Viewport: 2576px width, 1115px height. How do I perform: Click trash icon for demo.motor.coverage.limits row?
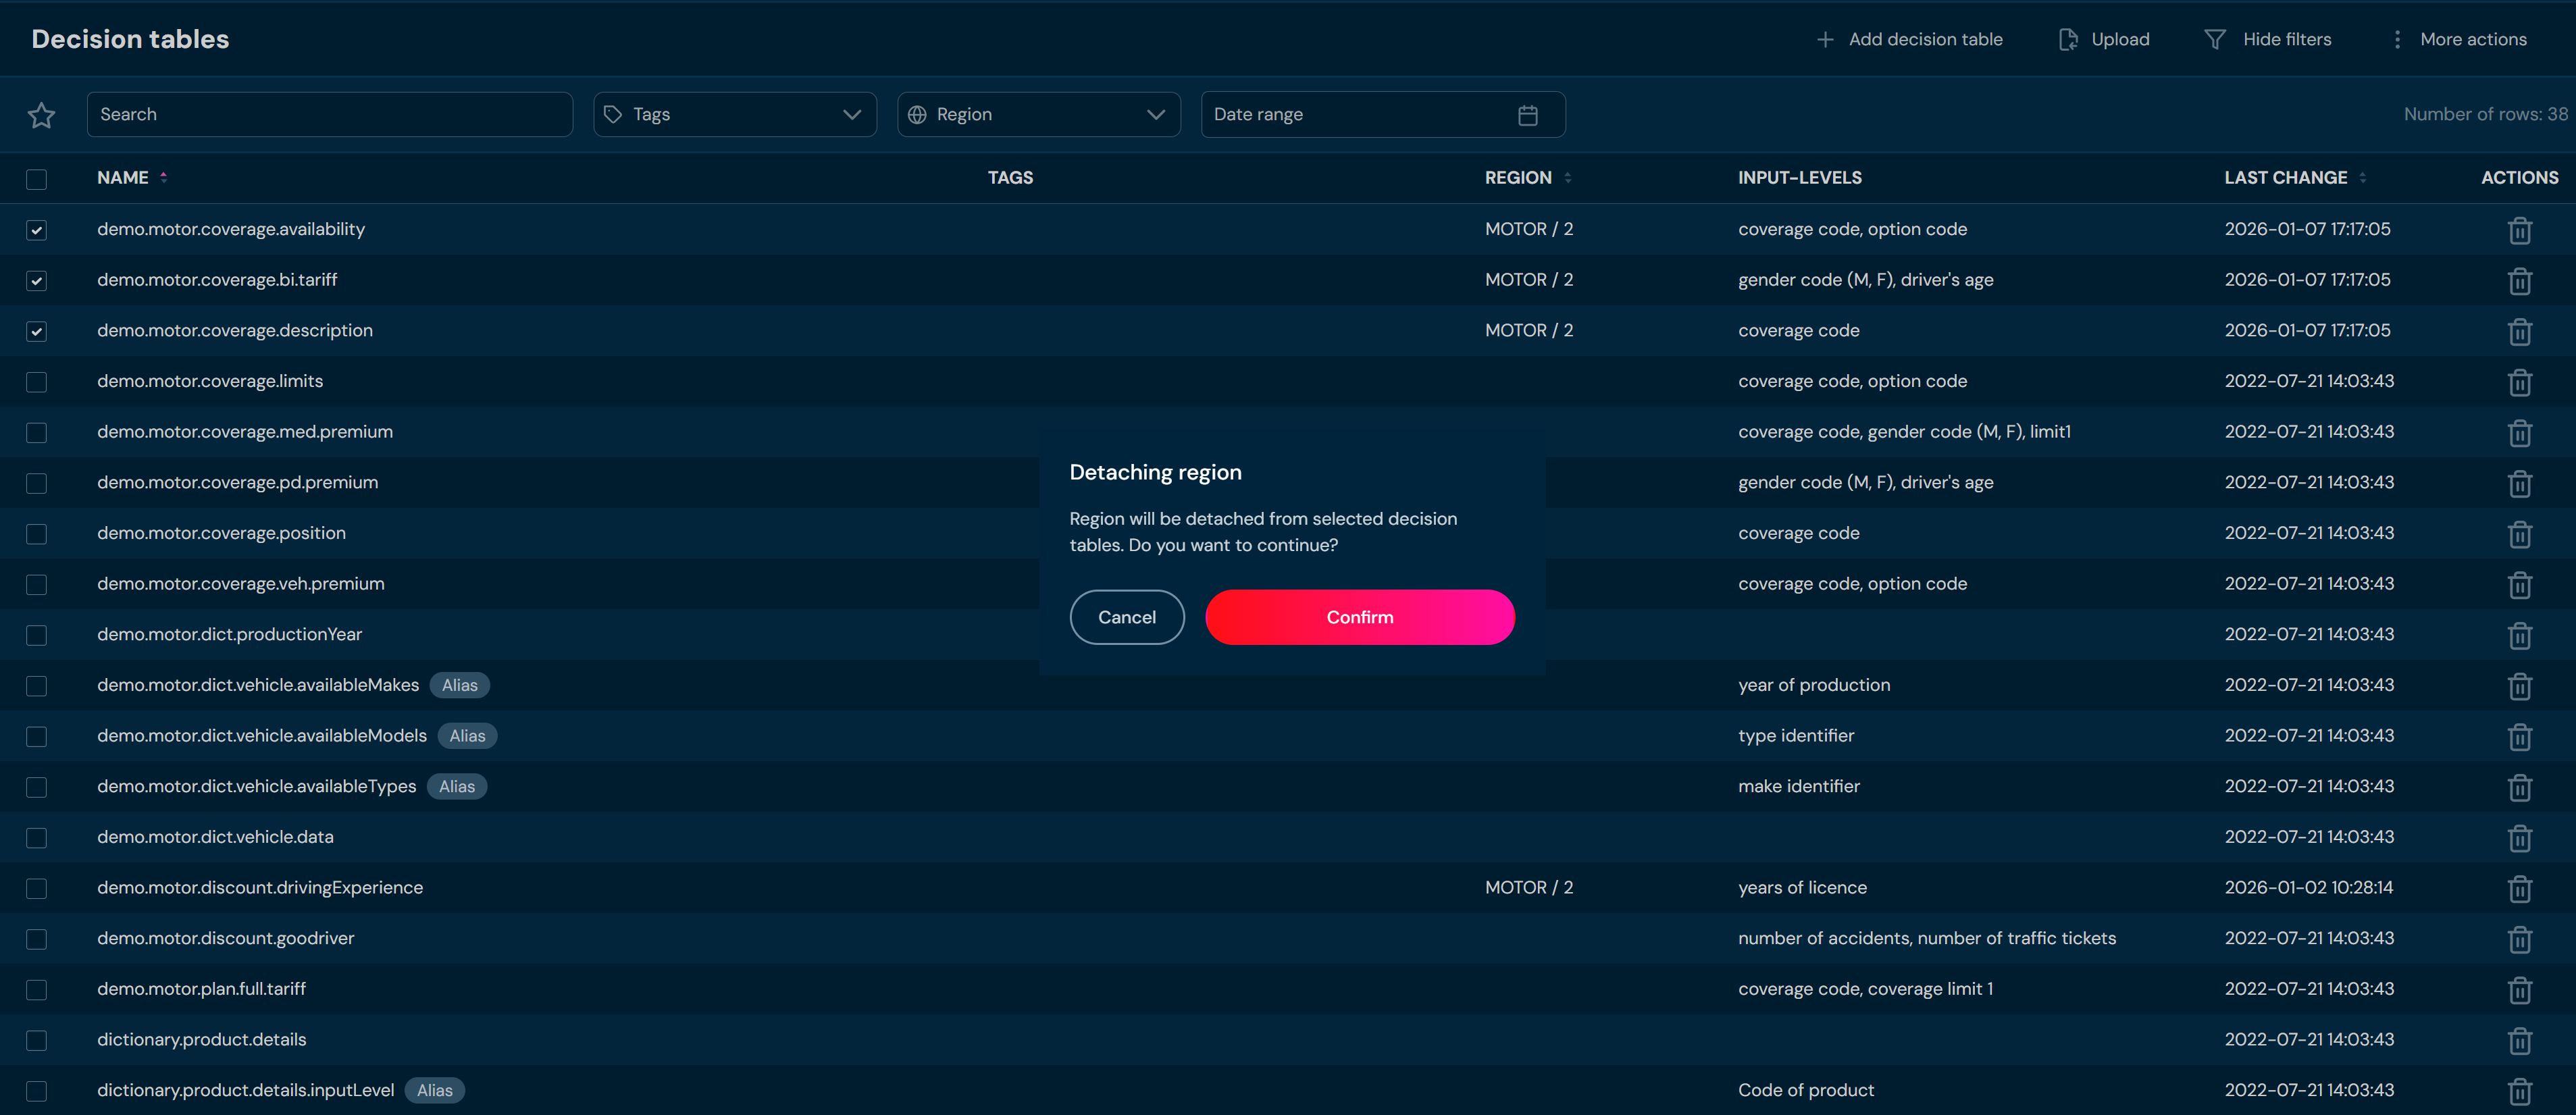(2519, 382)
